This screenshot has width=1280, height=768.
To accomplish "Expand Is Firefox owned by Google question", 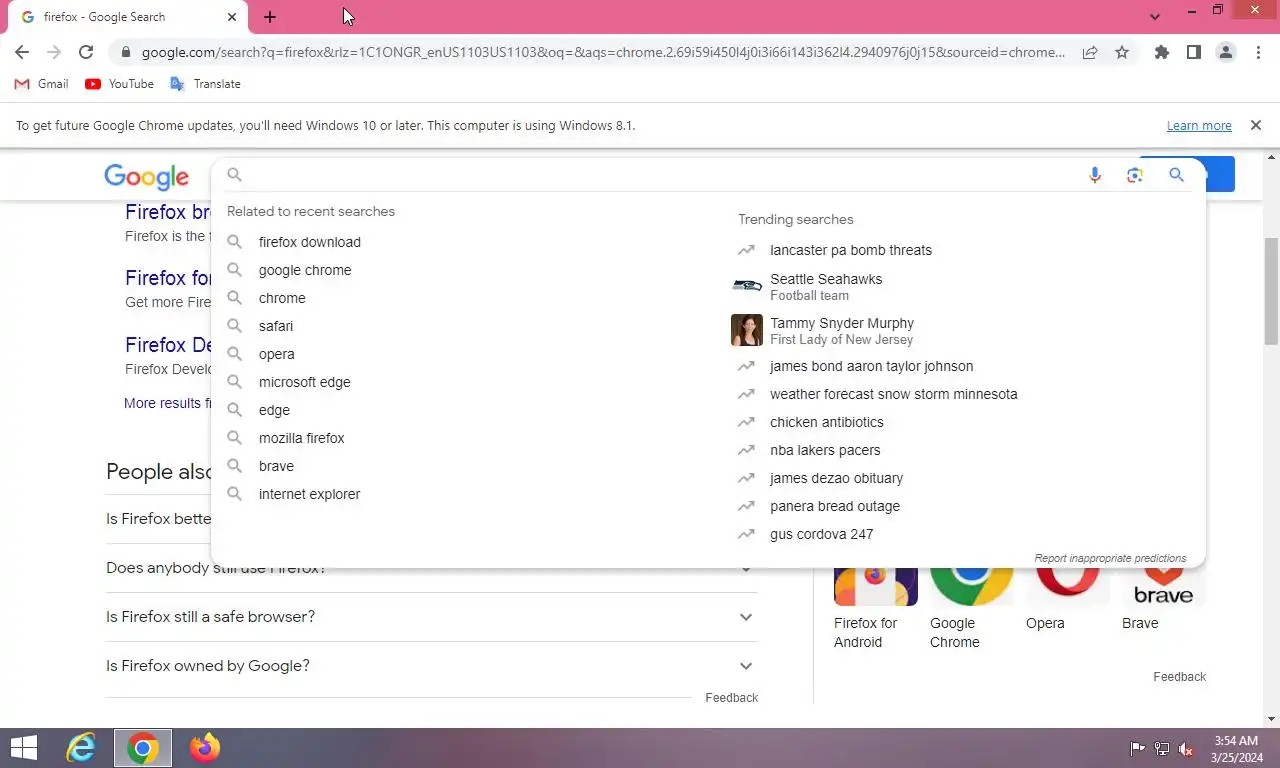I will tap(432, 666).
